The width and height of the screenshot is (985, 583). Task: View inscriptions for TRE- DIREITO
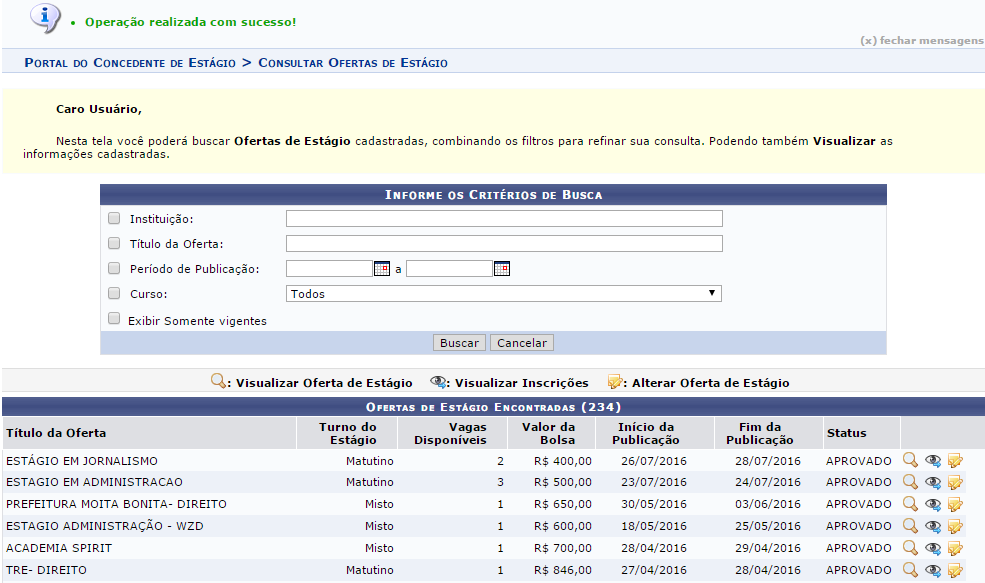click(x=933, y=570)
